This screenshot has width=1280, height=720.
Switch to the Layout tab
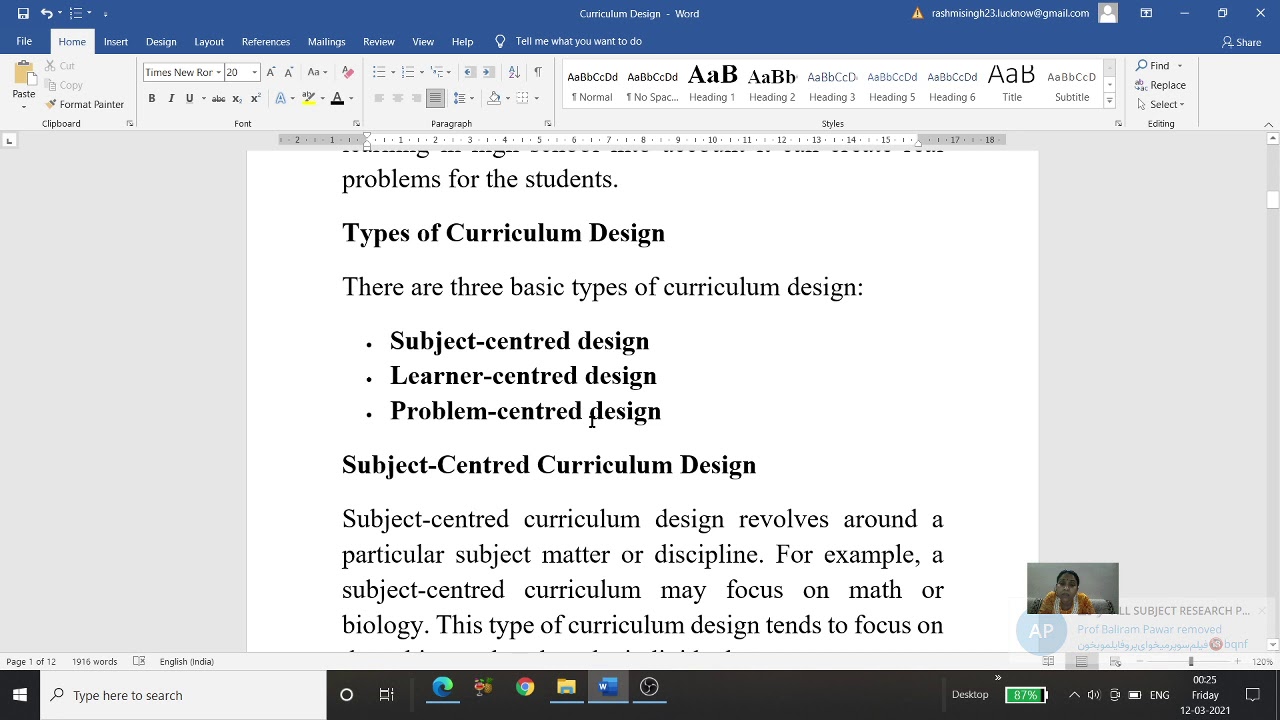tap(209, 41)
